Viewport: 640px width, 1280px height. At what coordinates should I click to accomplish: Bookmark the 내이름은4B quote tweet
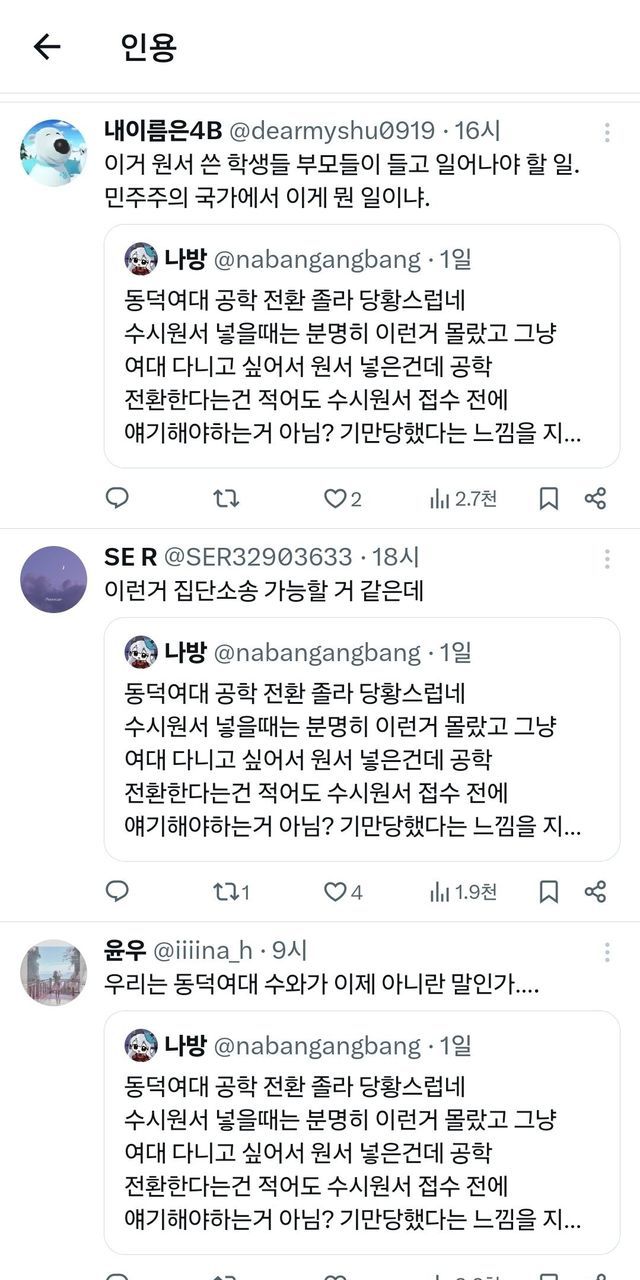(x=549, y=498)
